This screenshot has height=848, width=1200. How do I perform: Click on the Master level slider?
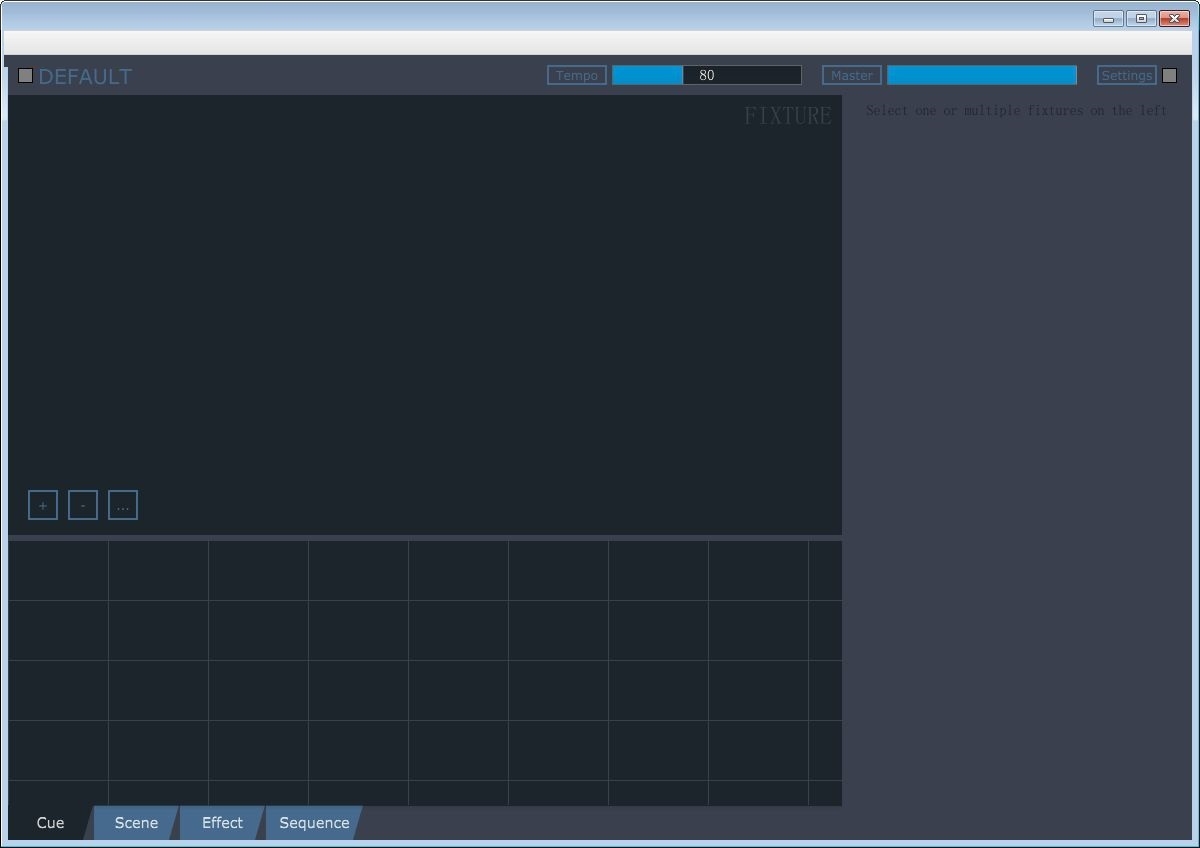coord(982,75)
